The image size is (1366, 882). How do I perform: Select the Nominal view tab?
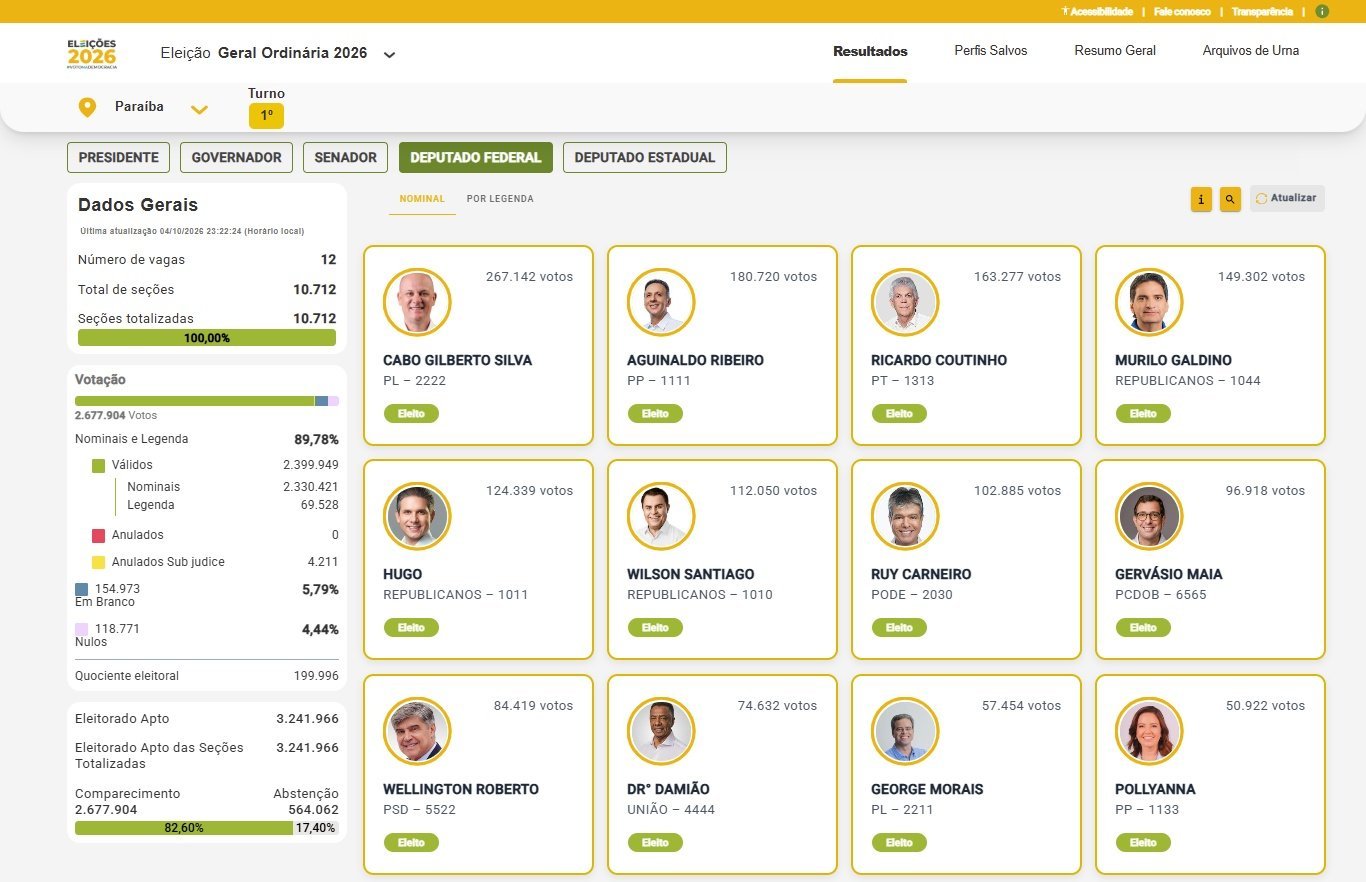point(422,199)
